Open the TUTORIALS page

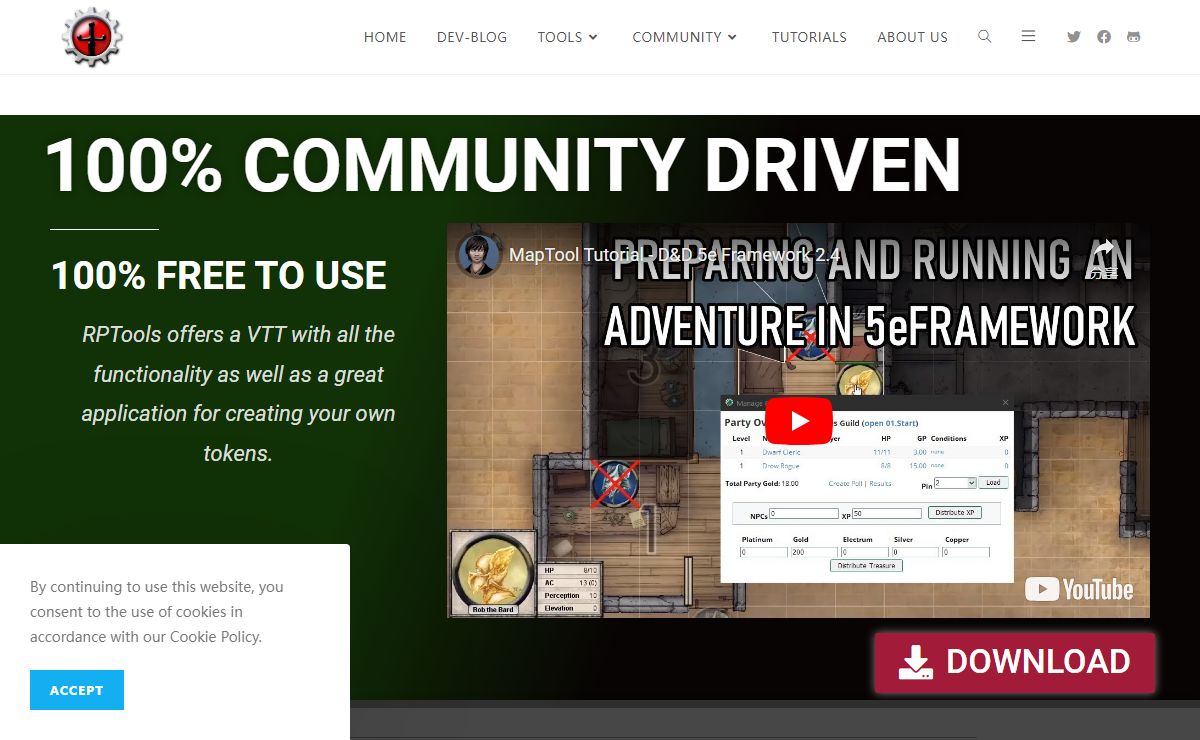[x=809, y=37]
